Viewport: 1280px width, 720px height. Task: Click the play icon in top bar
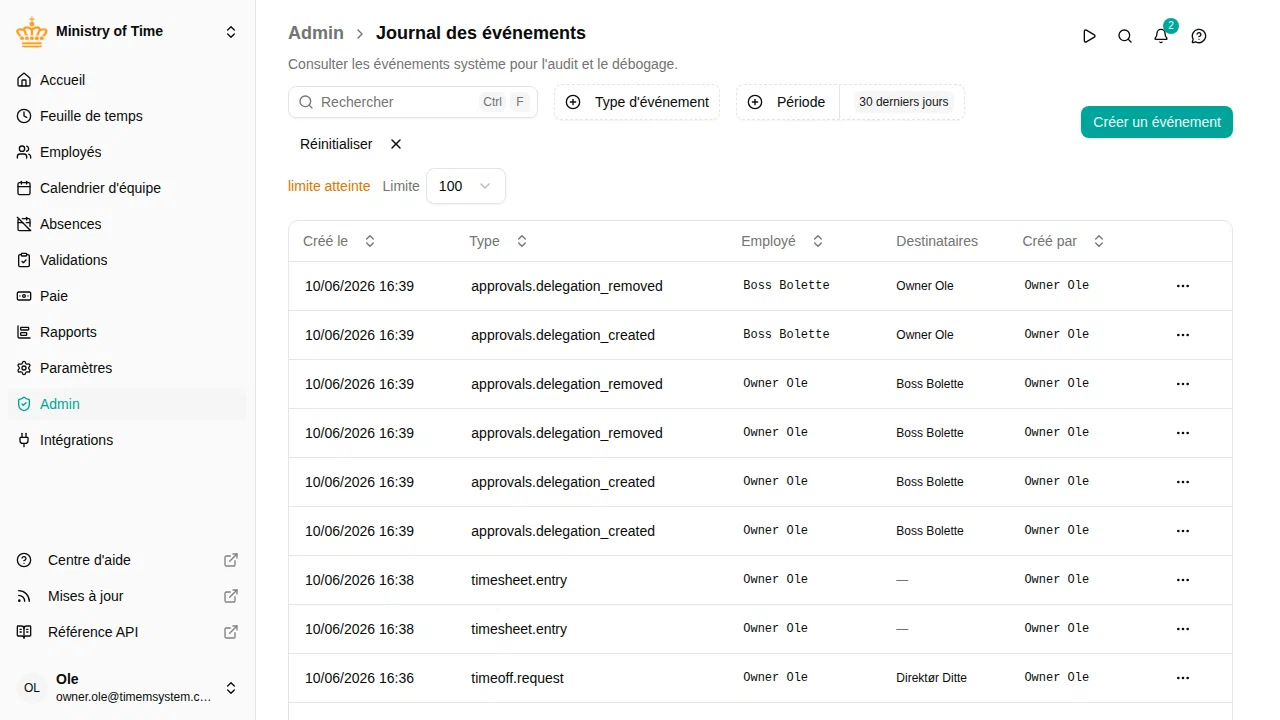click(x=1089, y=36)
